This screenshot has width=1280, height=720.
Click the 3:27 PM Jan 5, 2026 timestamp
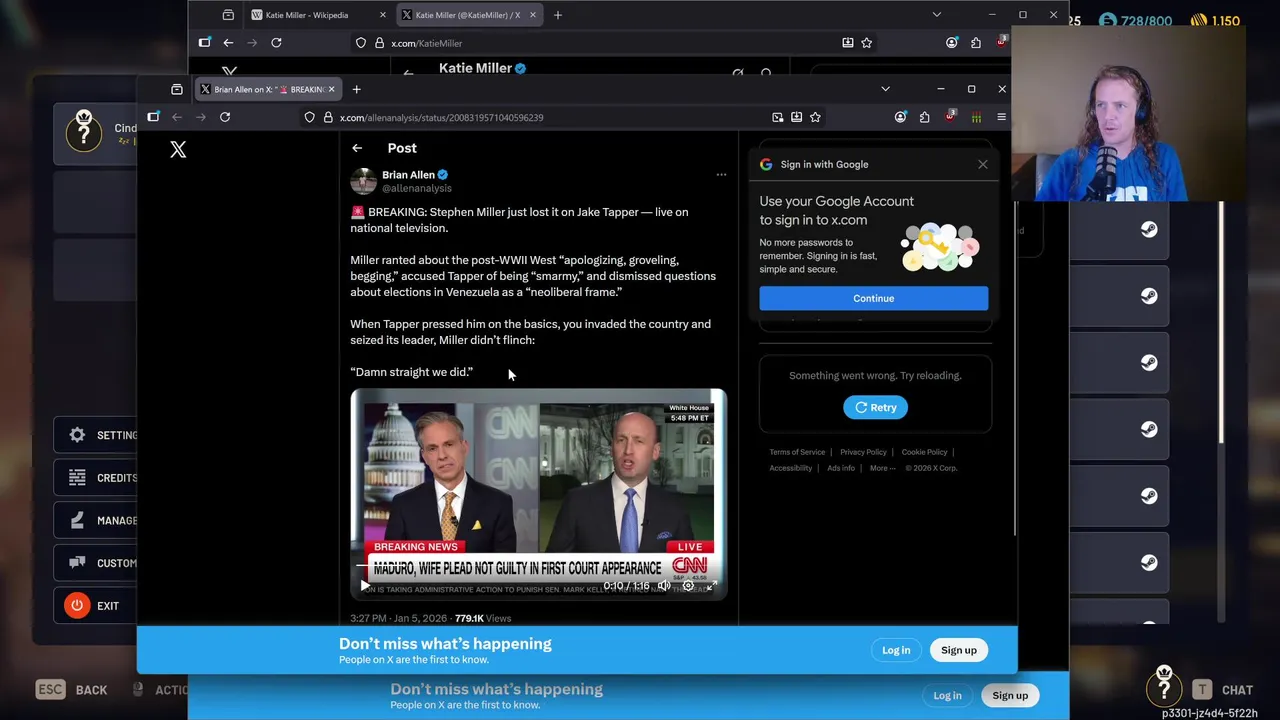[398, 618]
